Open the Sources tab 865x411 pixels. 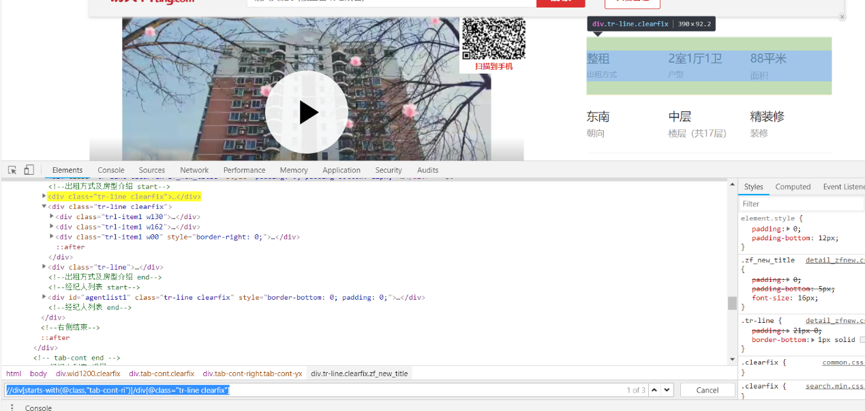(x=152, y=170)
